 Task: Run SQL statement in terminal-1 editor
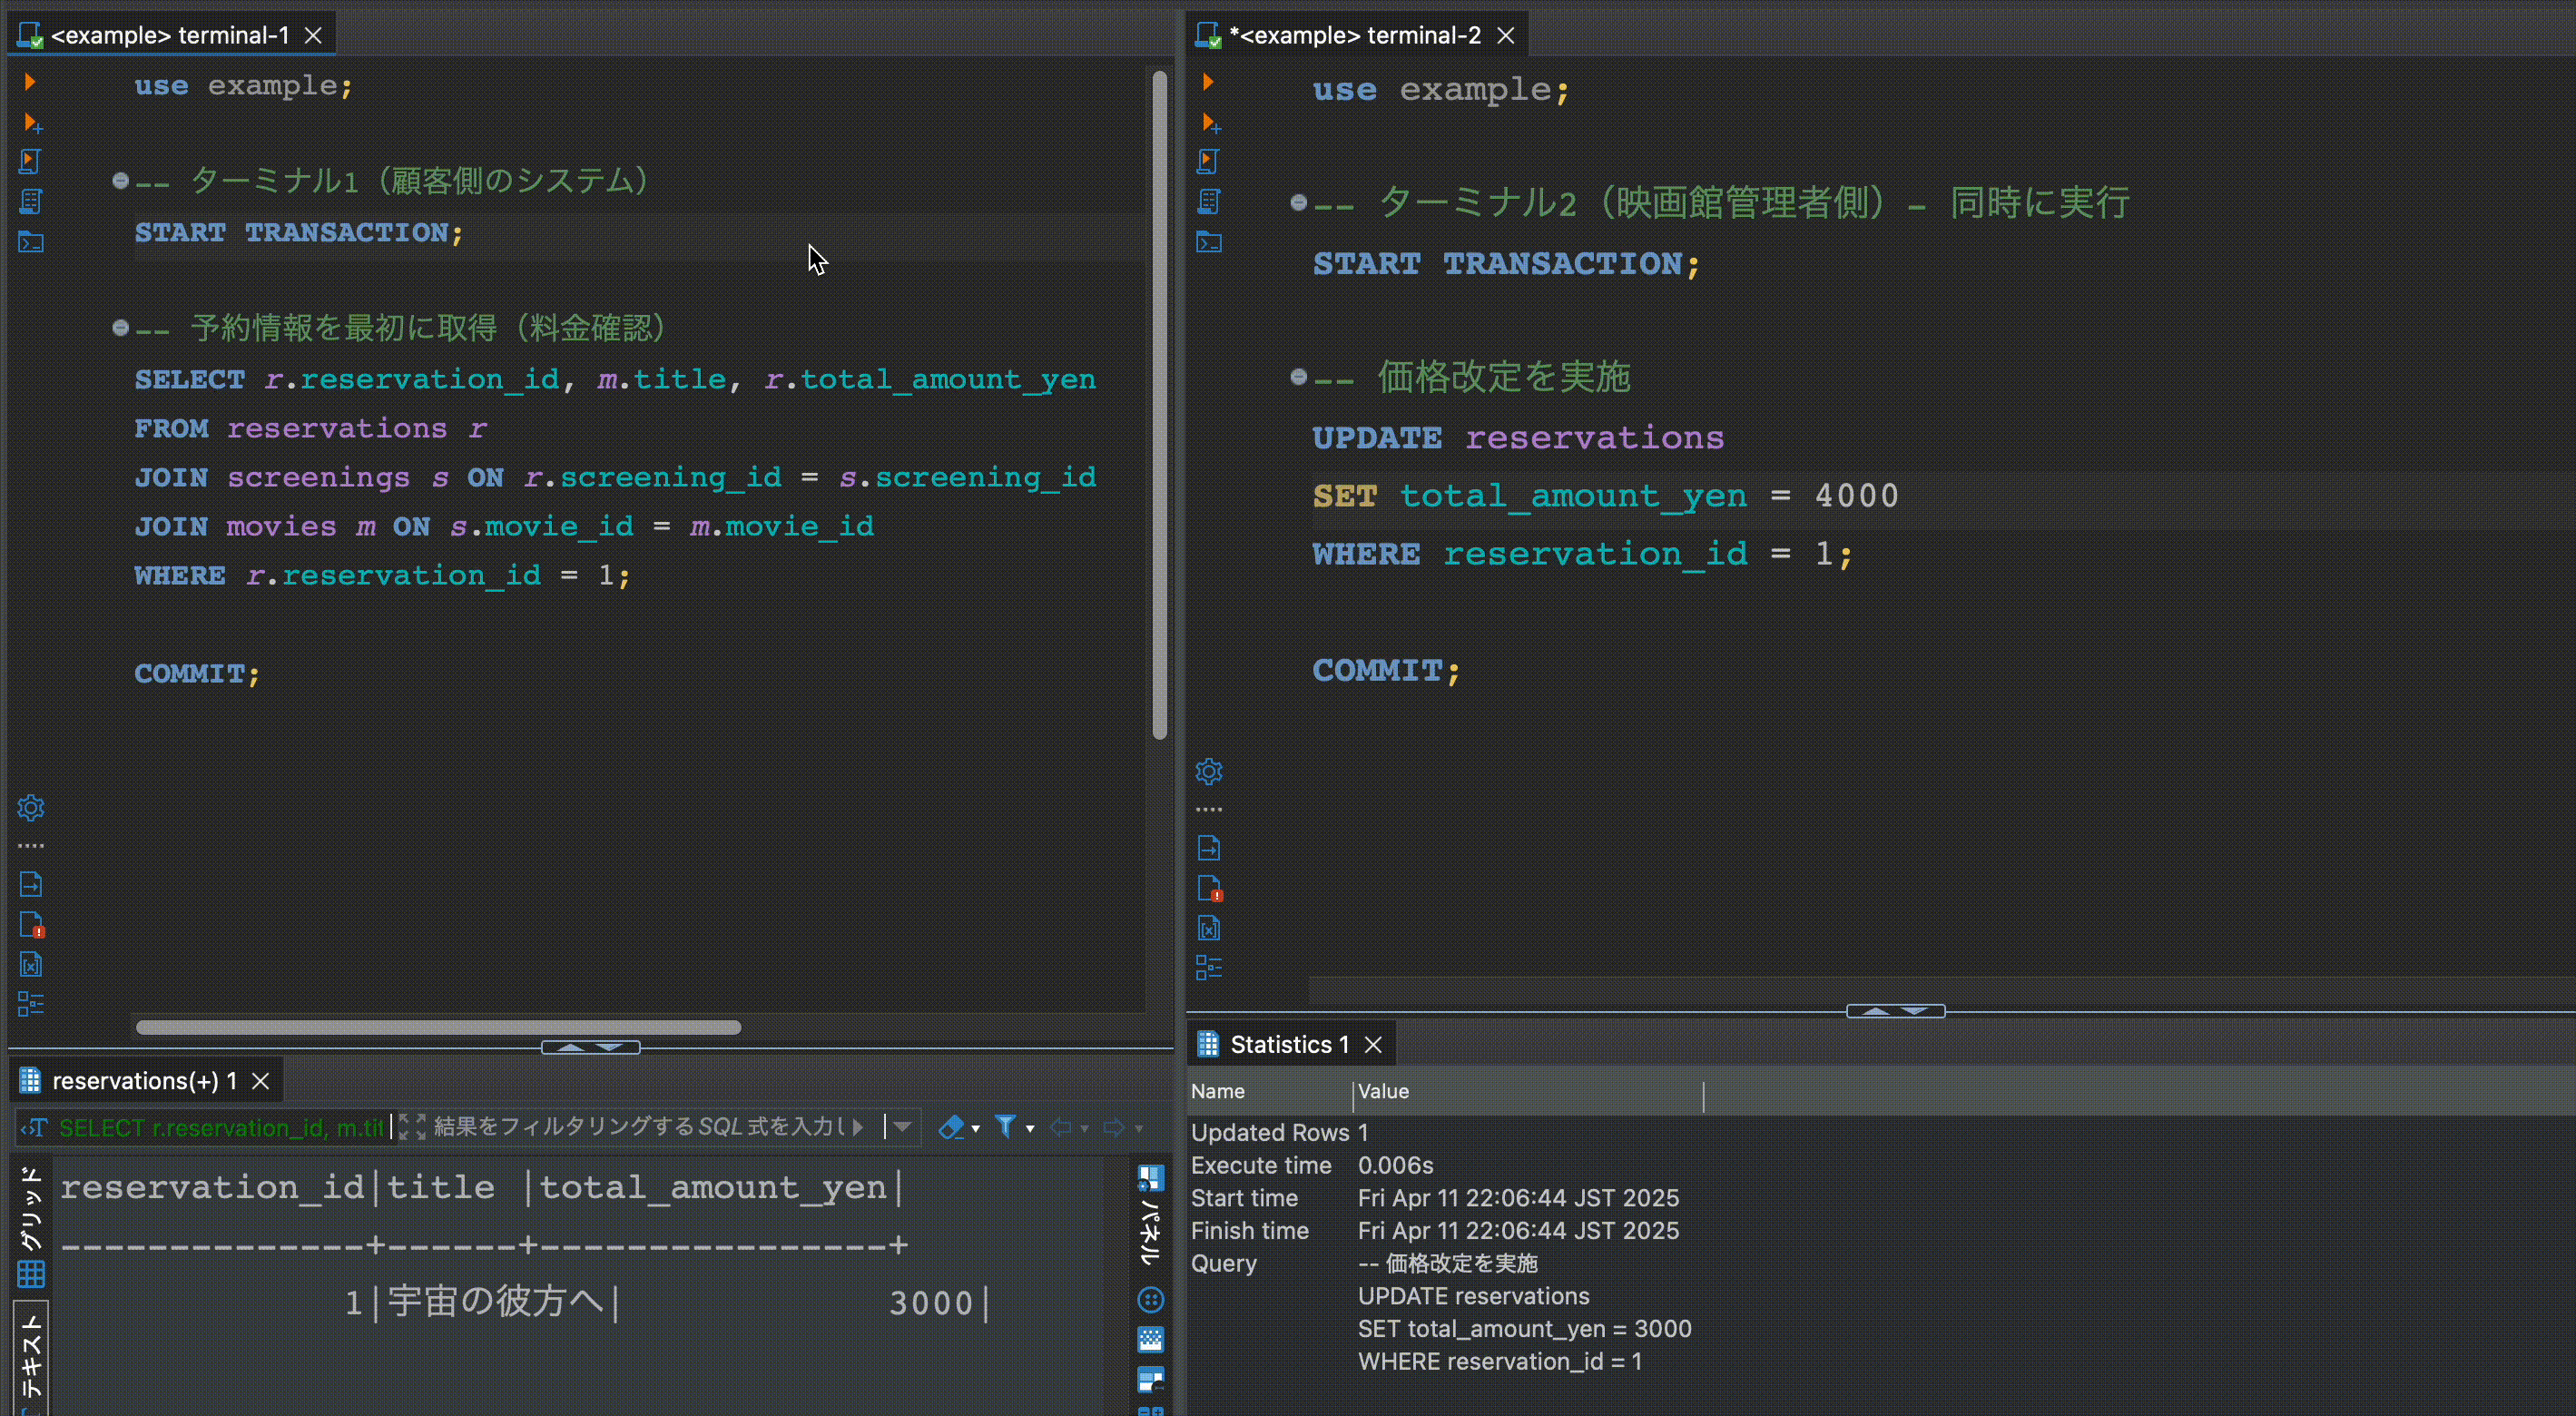coord(30,82)
